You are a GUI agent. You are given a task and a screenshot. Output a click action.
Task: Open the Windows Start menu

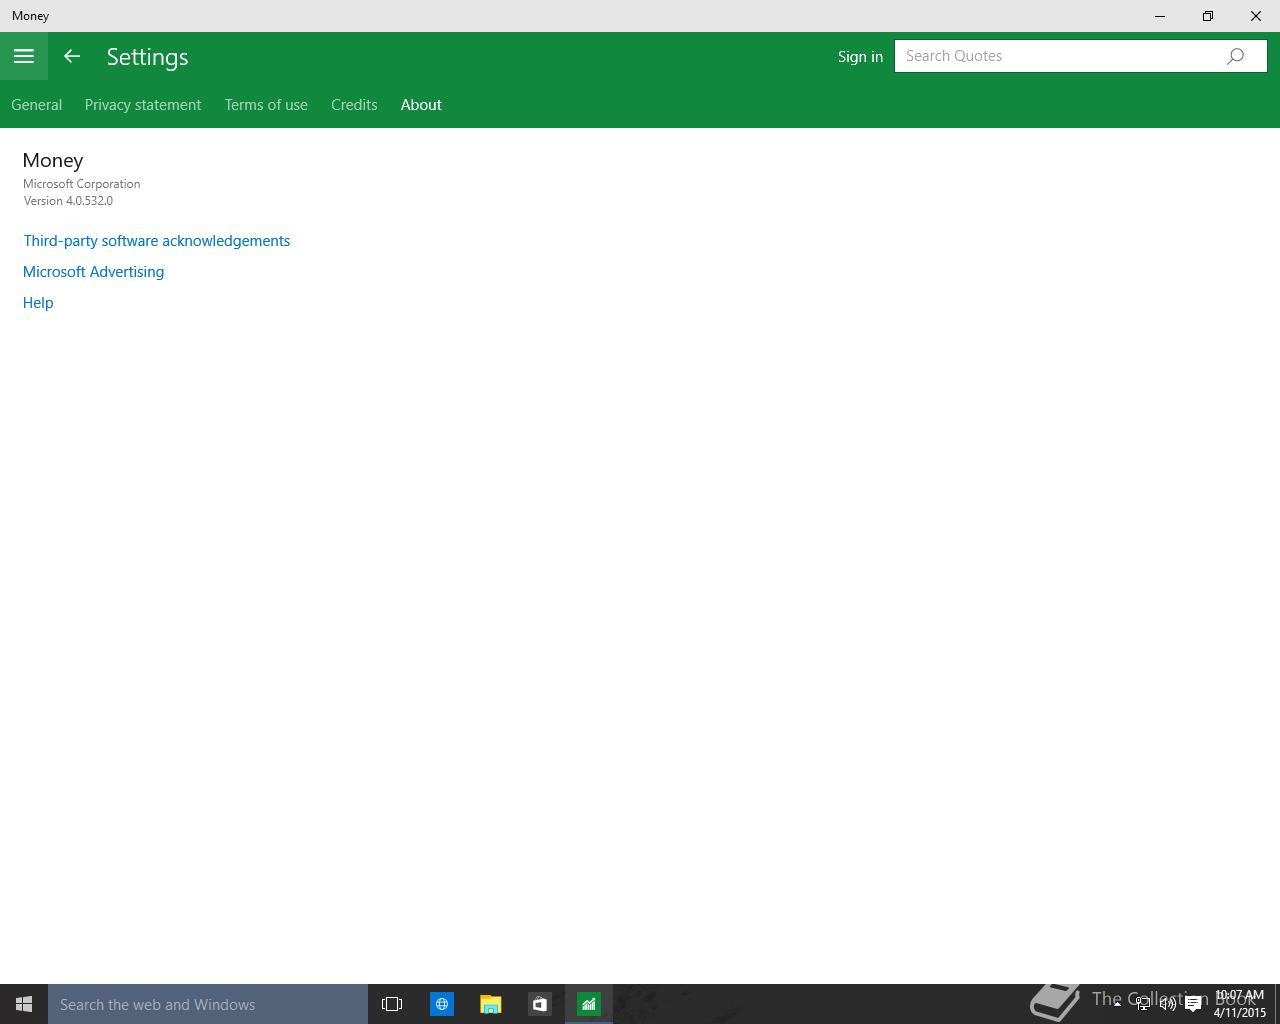[x=24, y=1004]
